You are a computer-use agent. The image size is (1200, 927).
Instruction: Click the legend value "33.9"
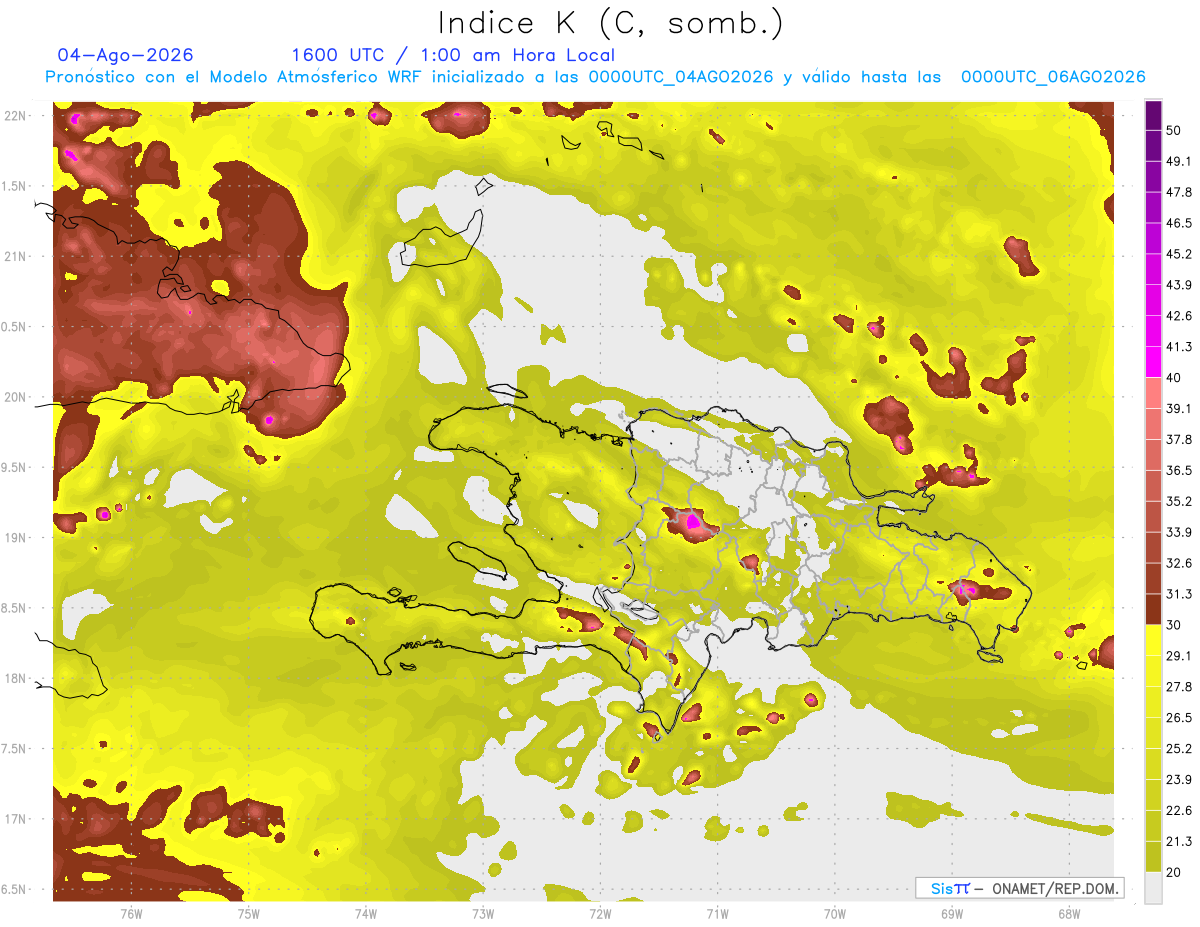1178,532
